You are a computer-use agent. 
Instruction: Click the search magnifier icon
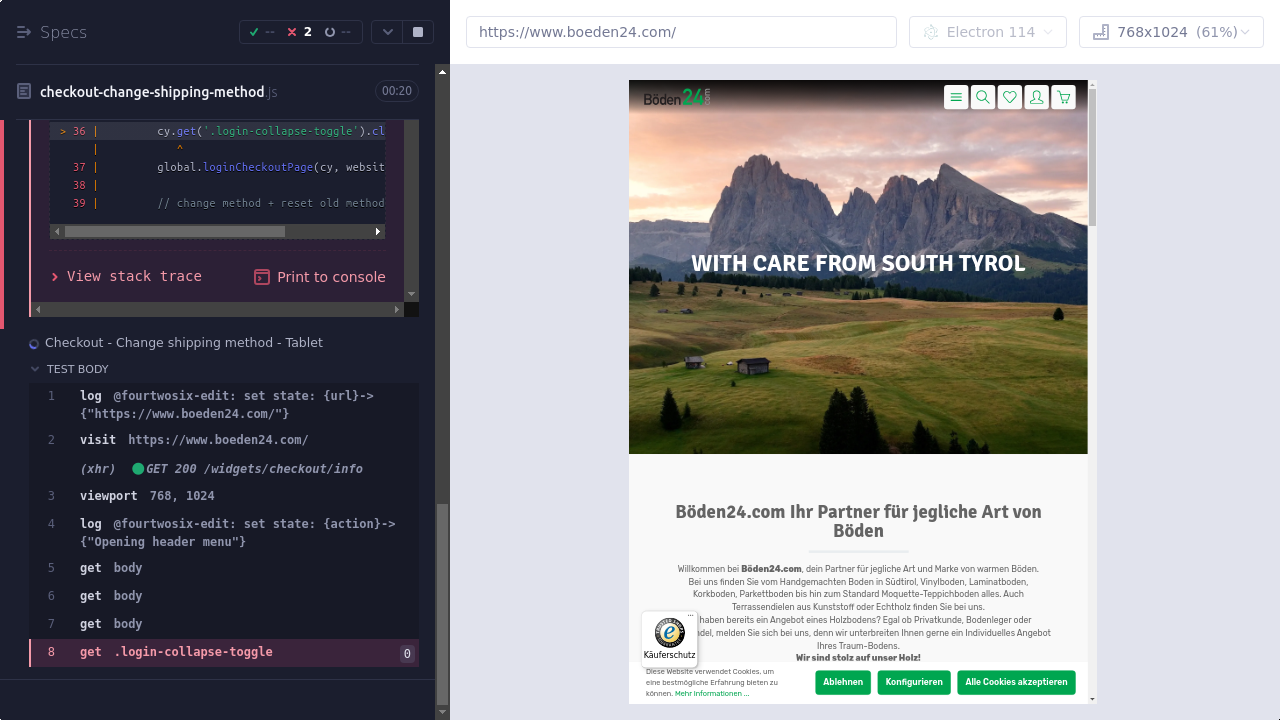[983, 97]
